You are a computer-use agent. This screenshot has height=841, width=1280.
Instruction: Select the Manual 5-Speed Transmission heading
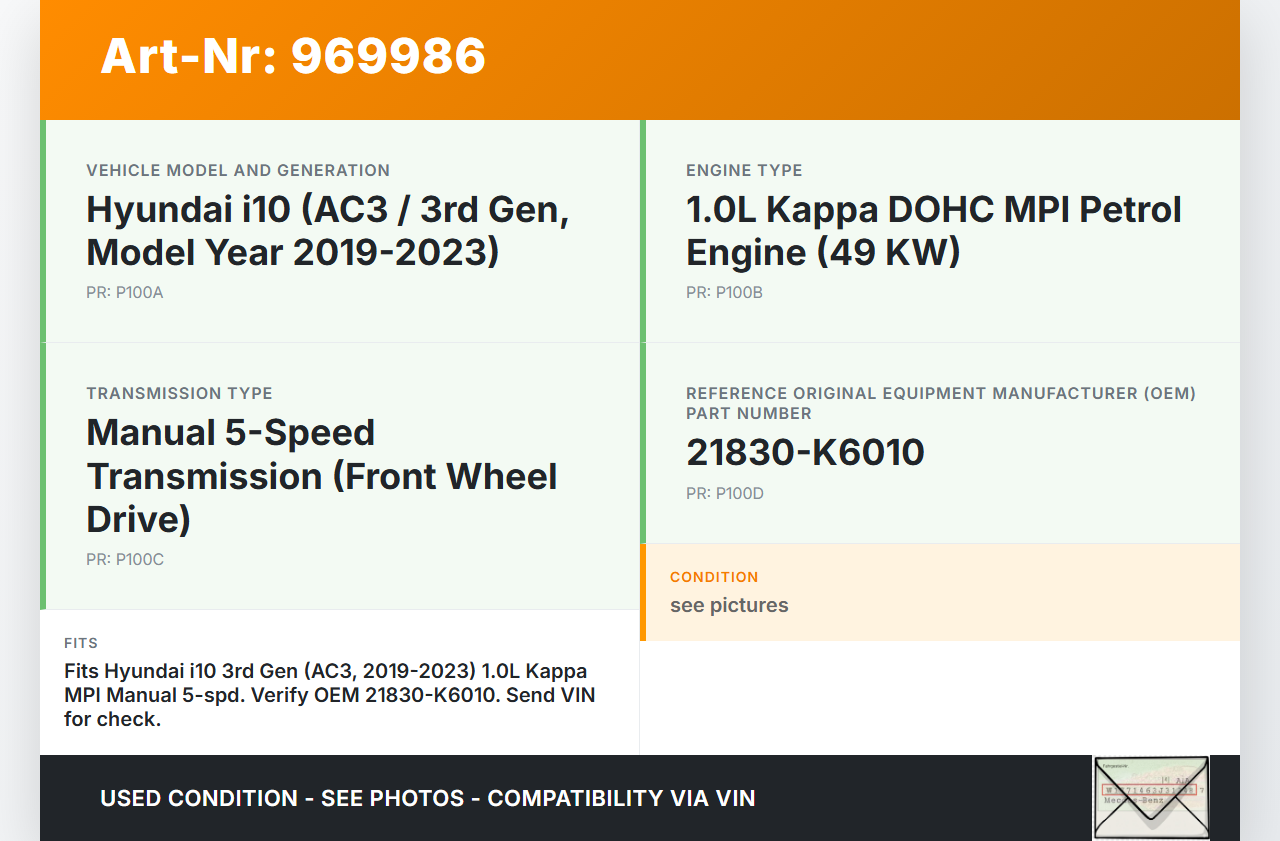(x=322, y=476)
